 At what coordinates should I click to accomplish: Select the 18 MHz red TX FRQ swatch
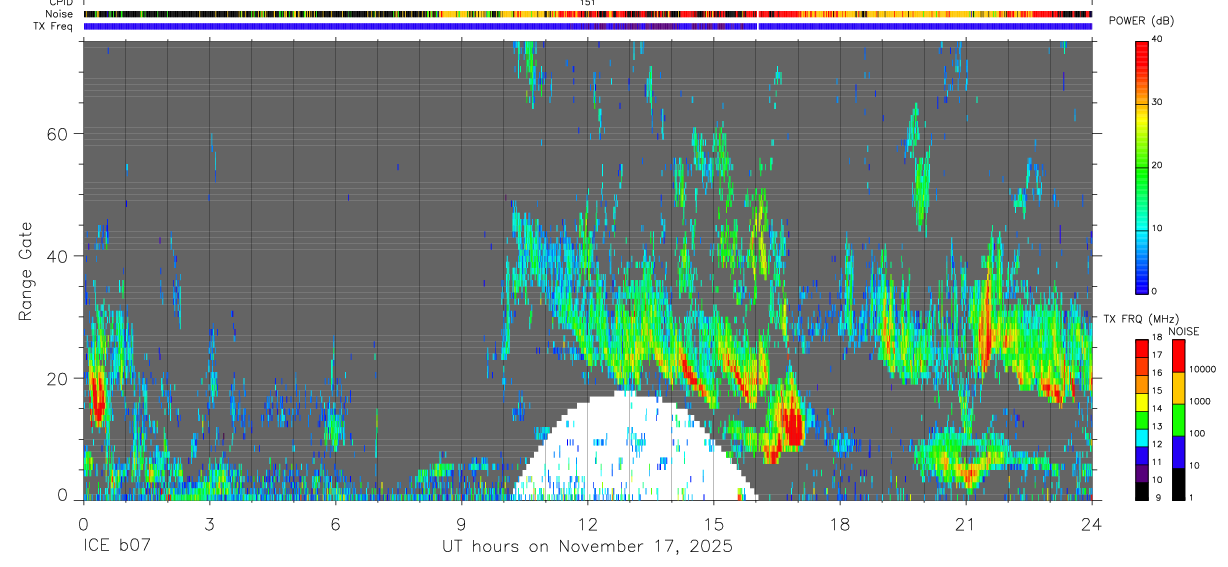coord(1141,347)
